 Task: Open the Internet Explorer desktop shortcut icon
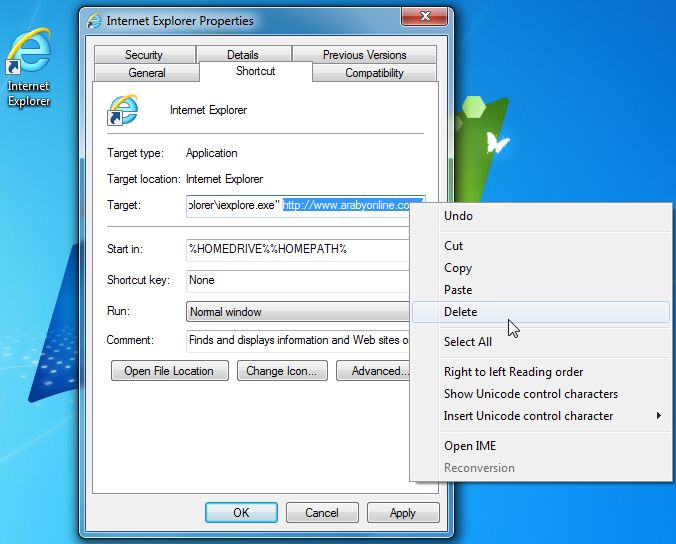click(29, 67)
